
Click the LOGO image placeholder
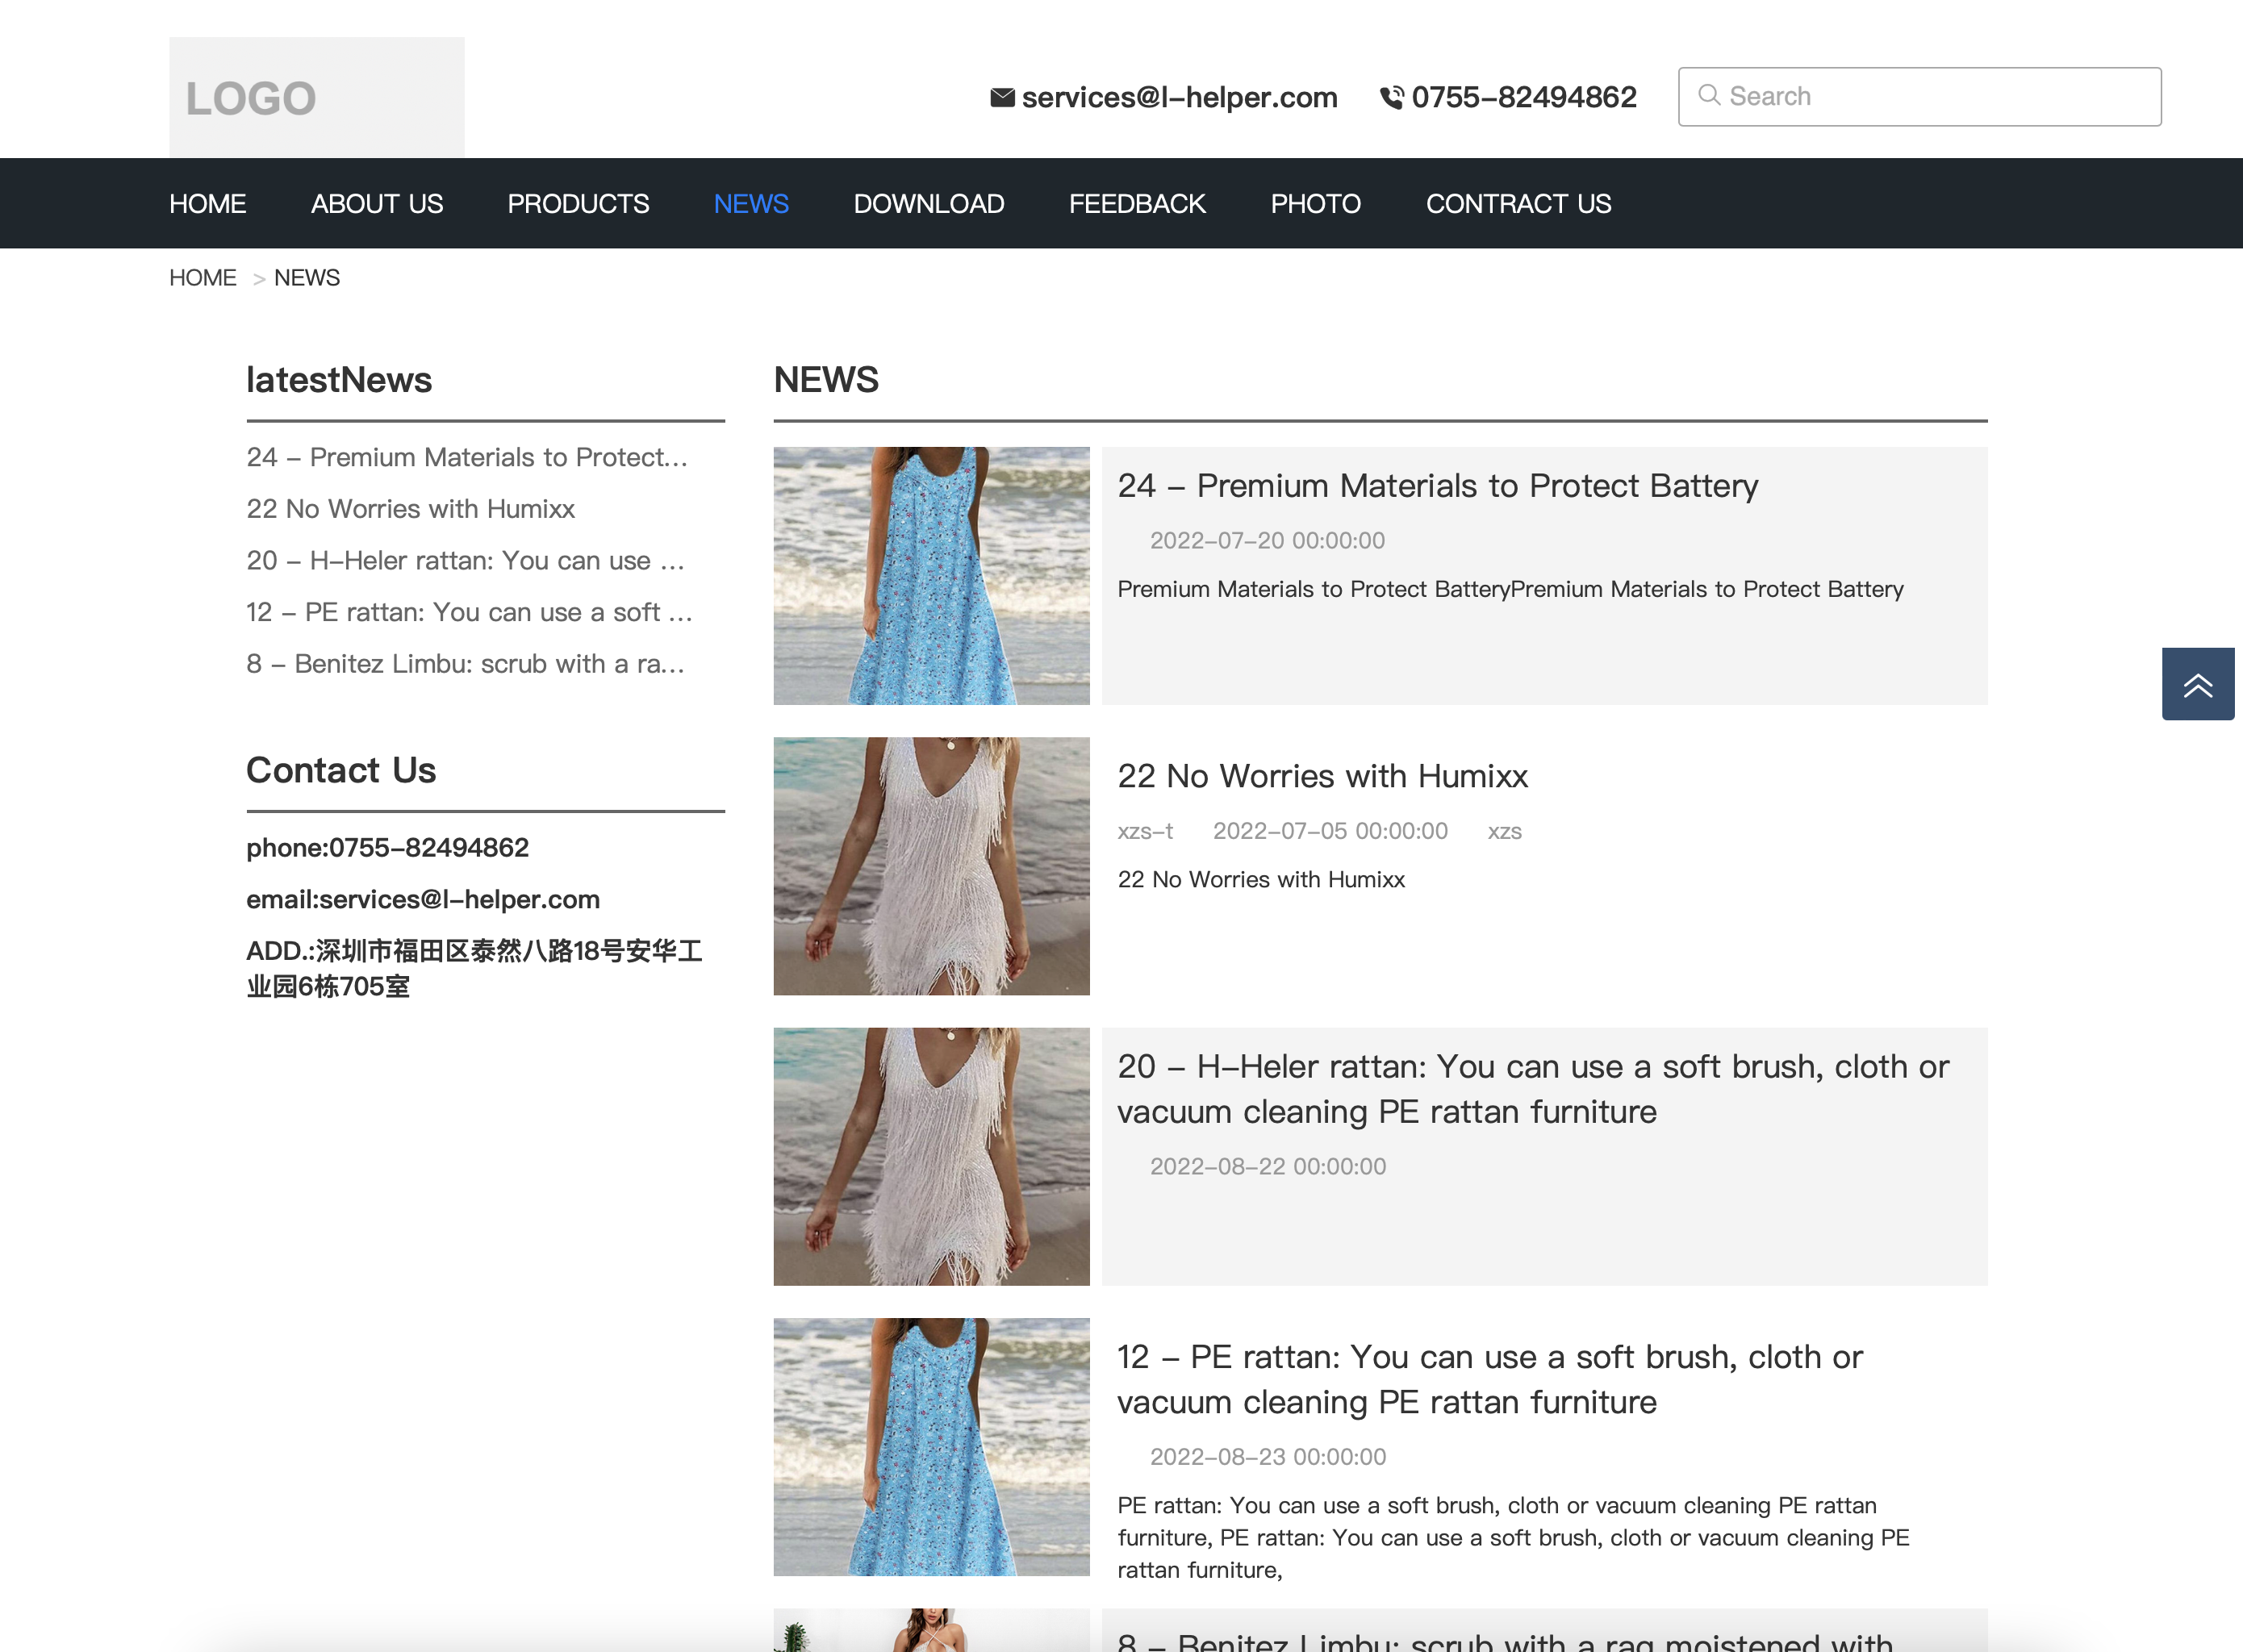tap(316, 97)
